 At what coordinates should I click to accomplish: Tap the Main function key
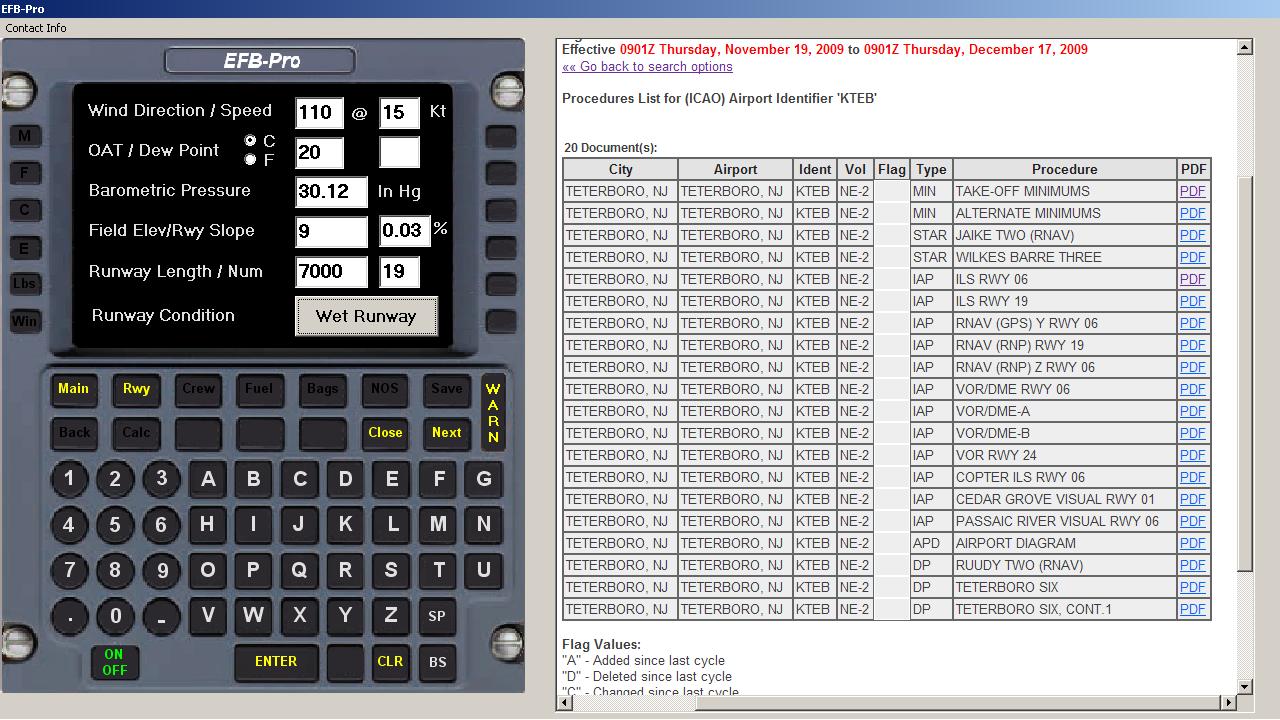(74, 389)
